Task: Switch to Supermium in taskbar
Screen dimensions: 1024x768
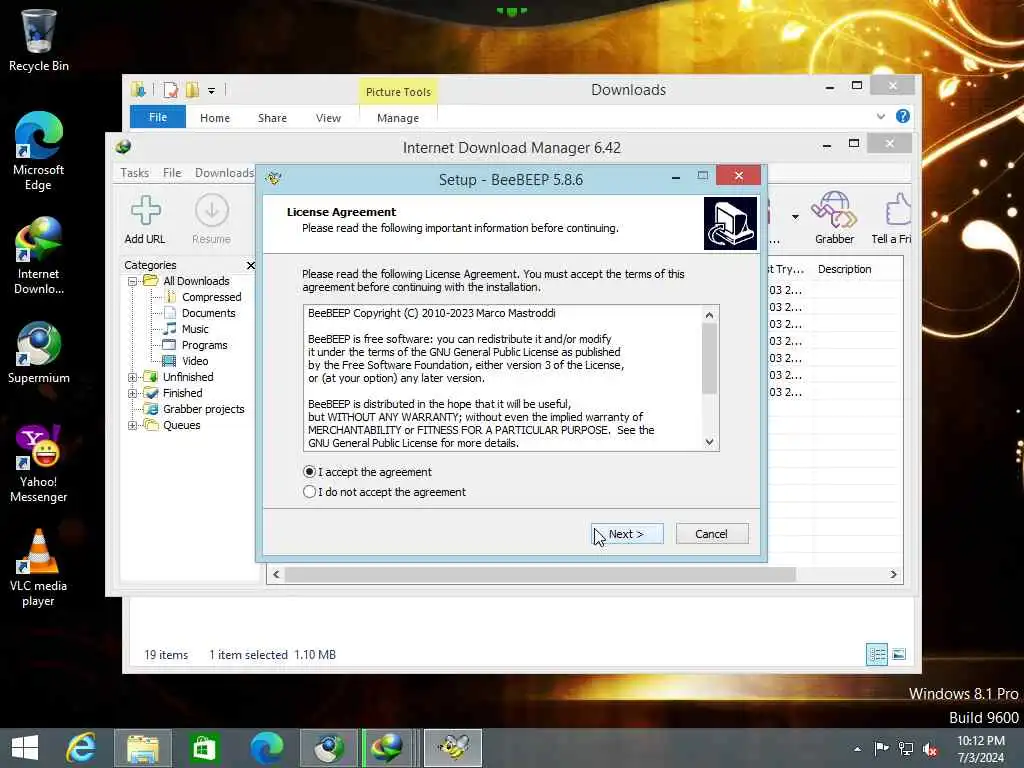Action: pos(328,748)
